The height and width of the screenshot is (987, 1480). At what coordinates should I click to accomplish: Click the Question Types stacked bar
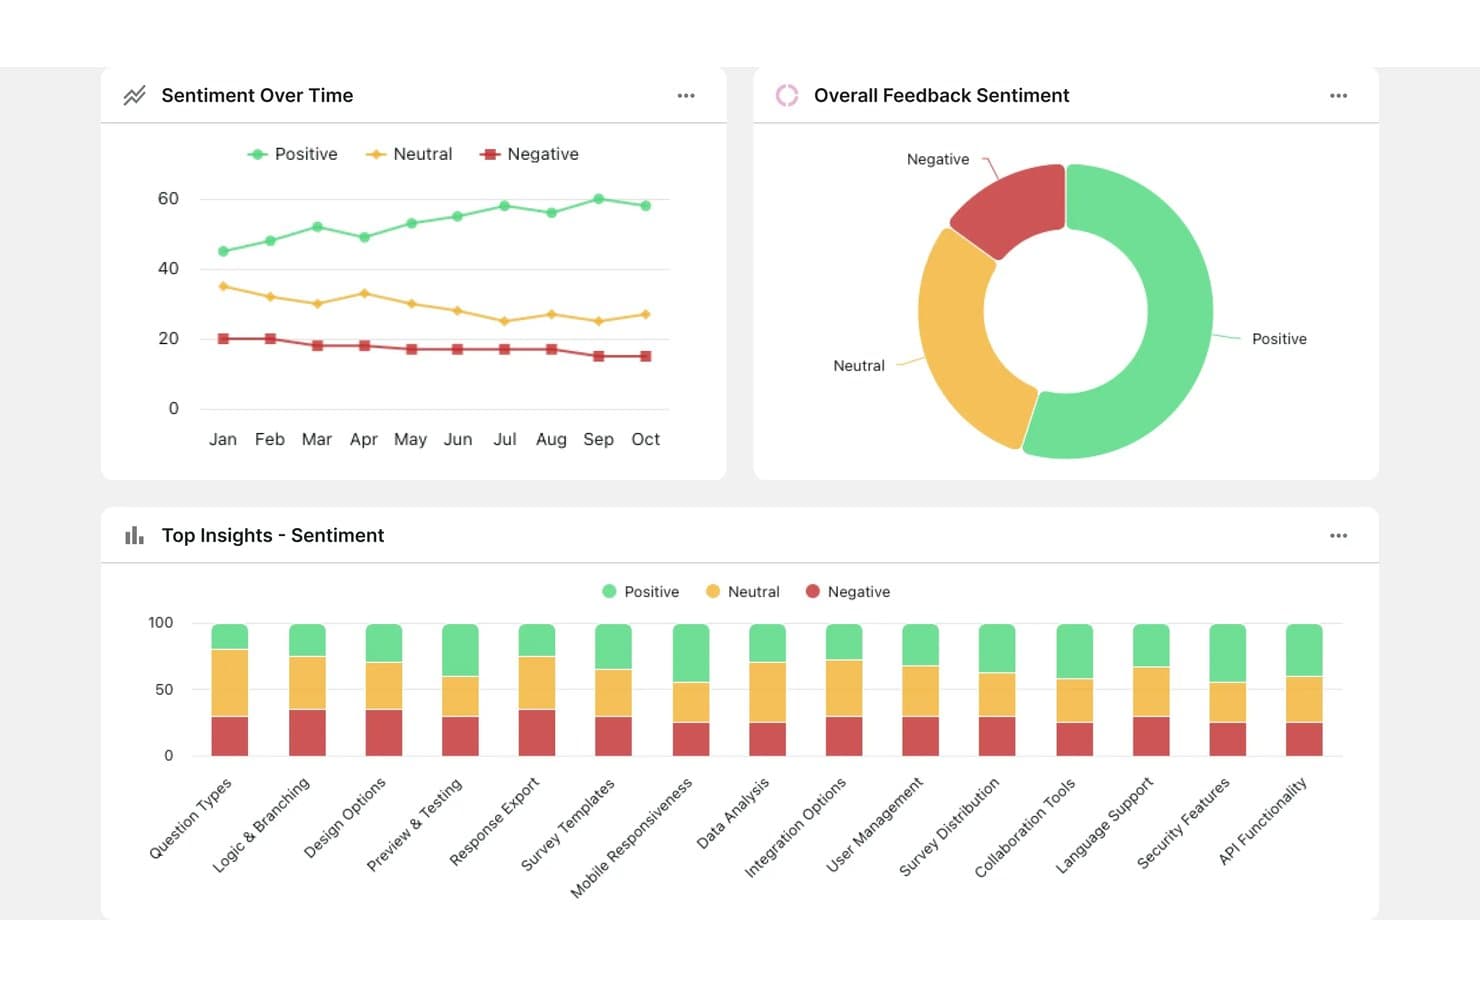pyautogui.click(x=230, y=690)
